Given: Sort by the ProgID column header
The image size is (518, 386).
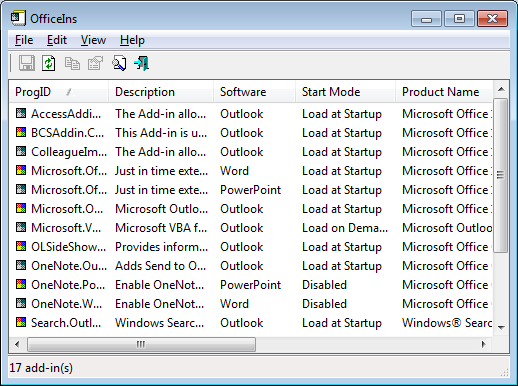Looking at the screenshot, I should (59, 92).
